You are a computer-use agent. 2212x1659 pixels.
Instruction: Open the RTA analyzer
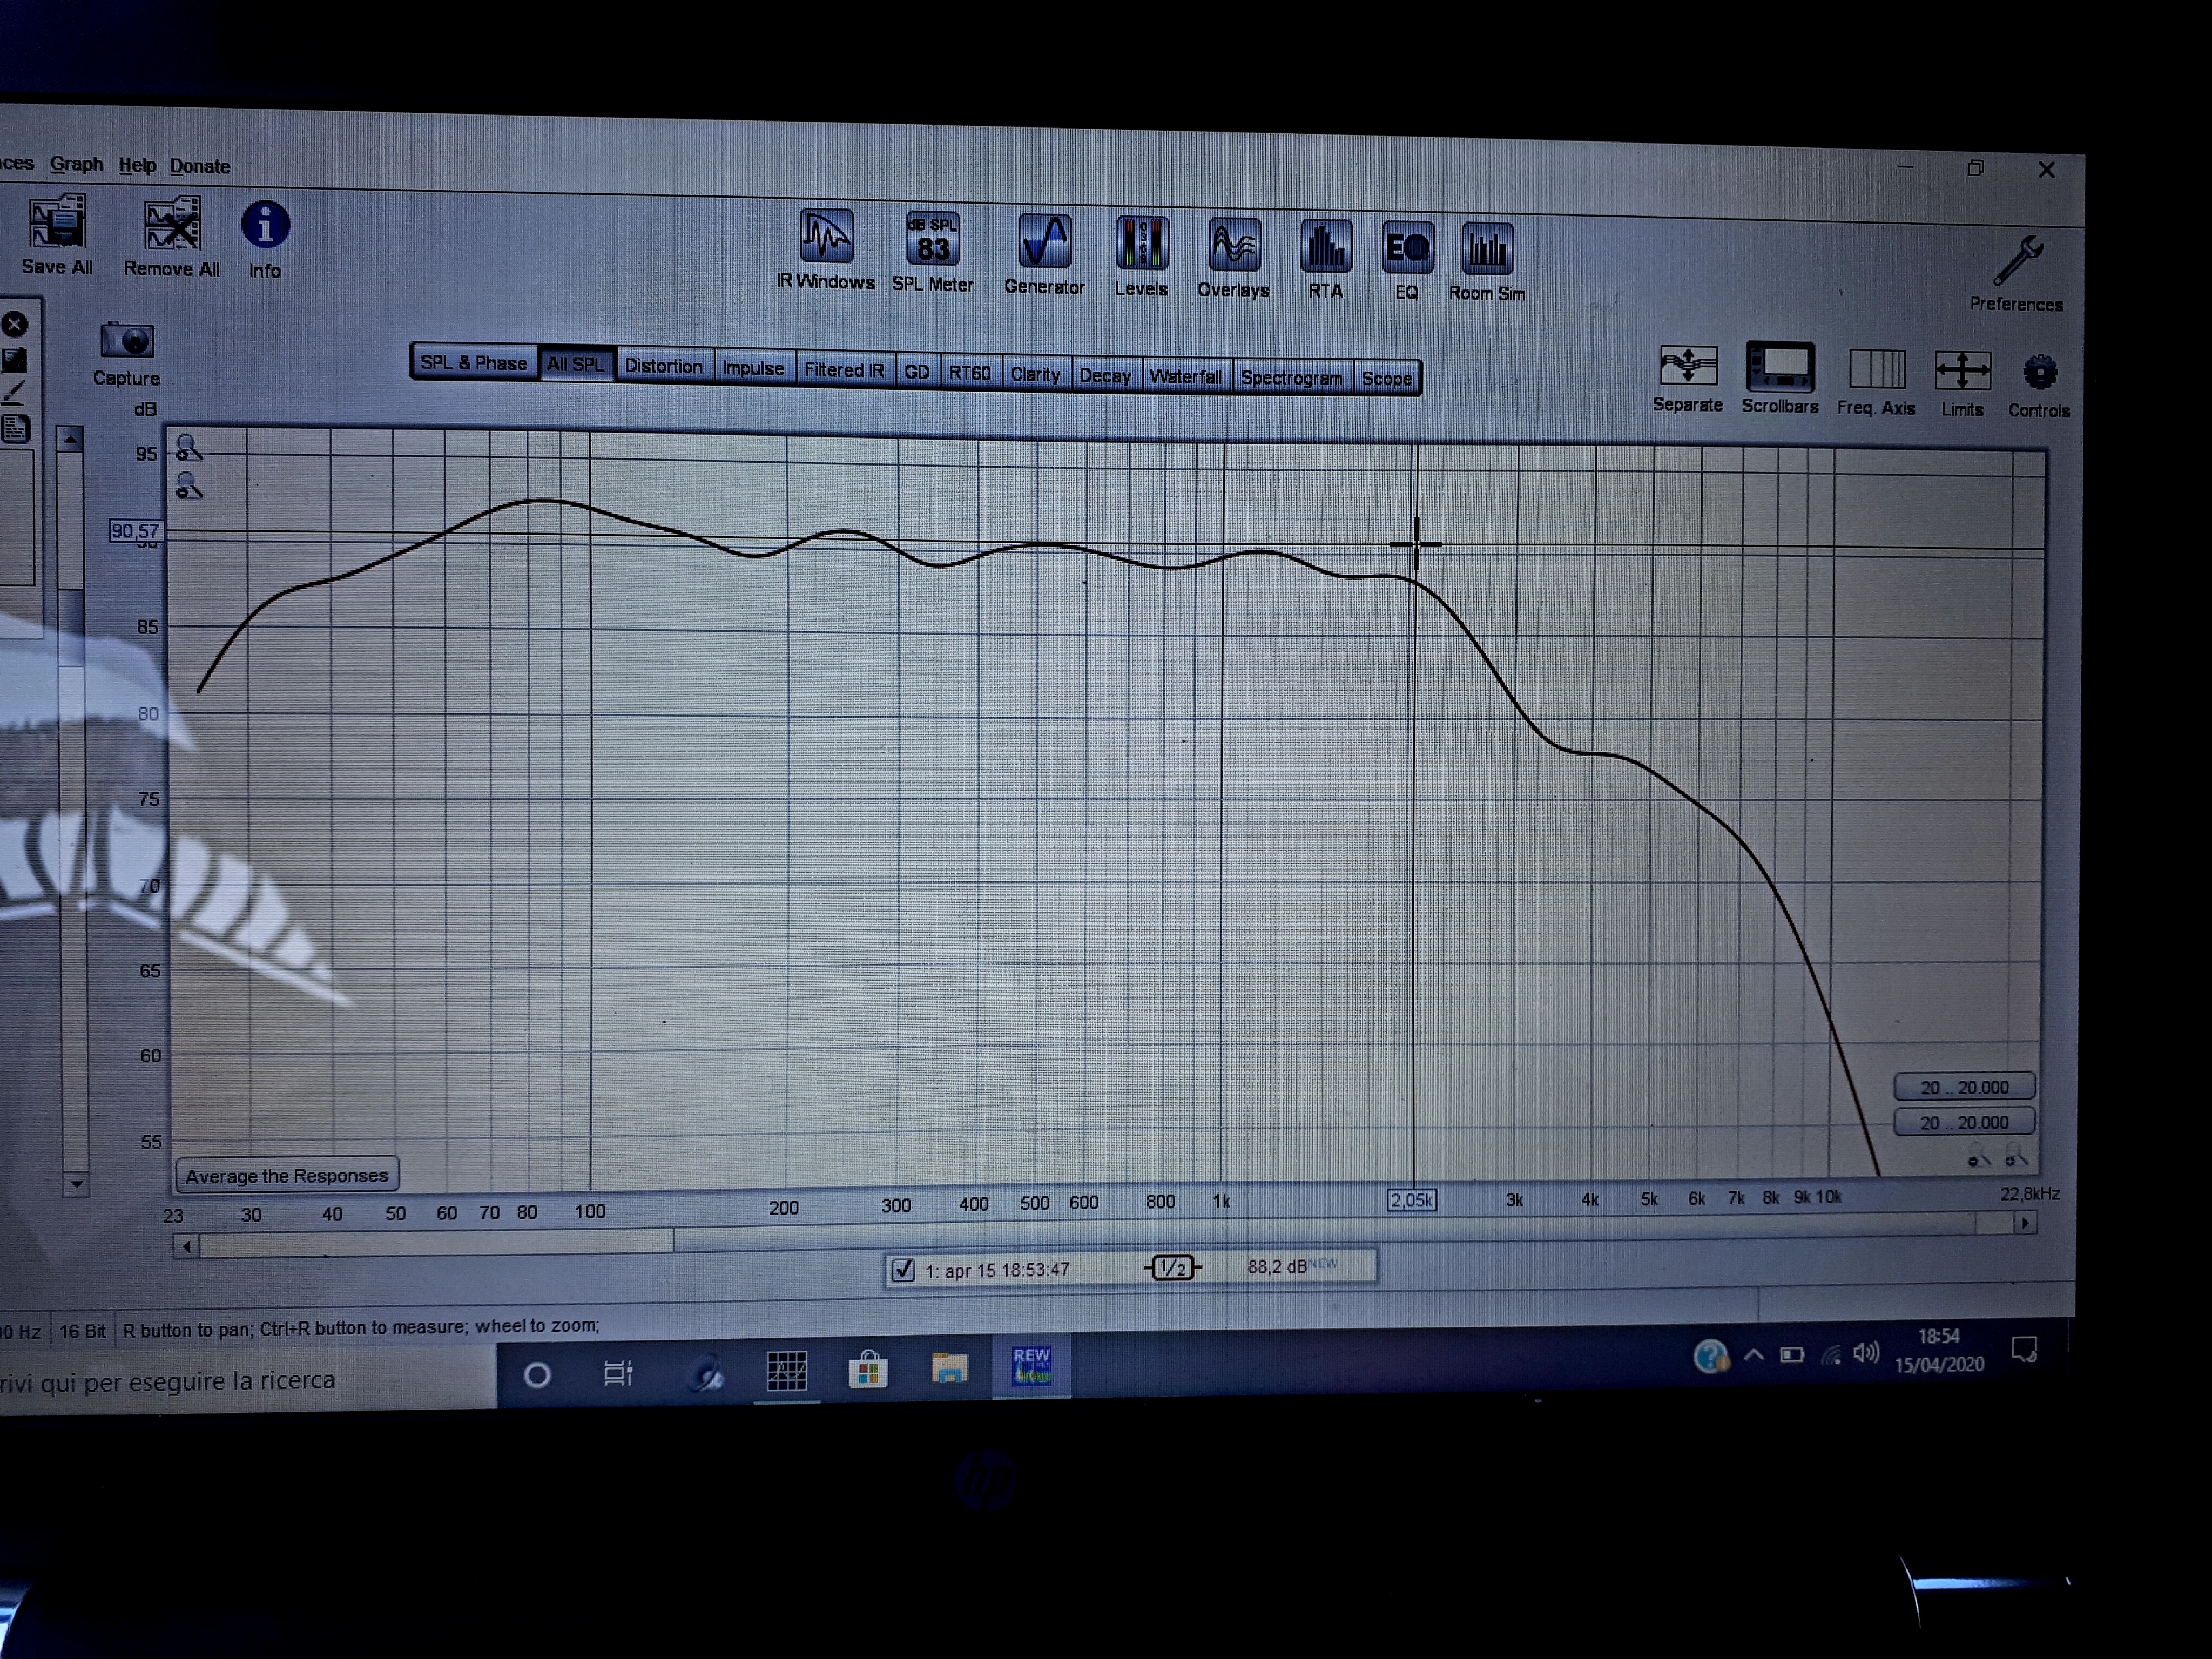[x=1326, y=247]
